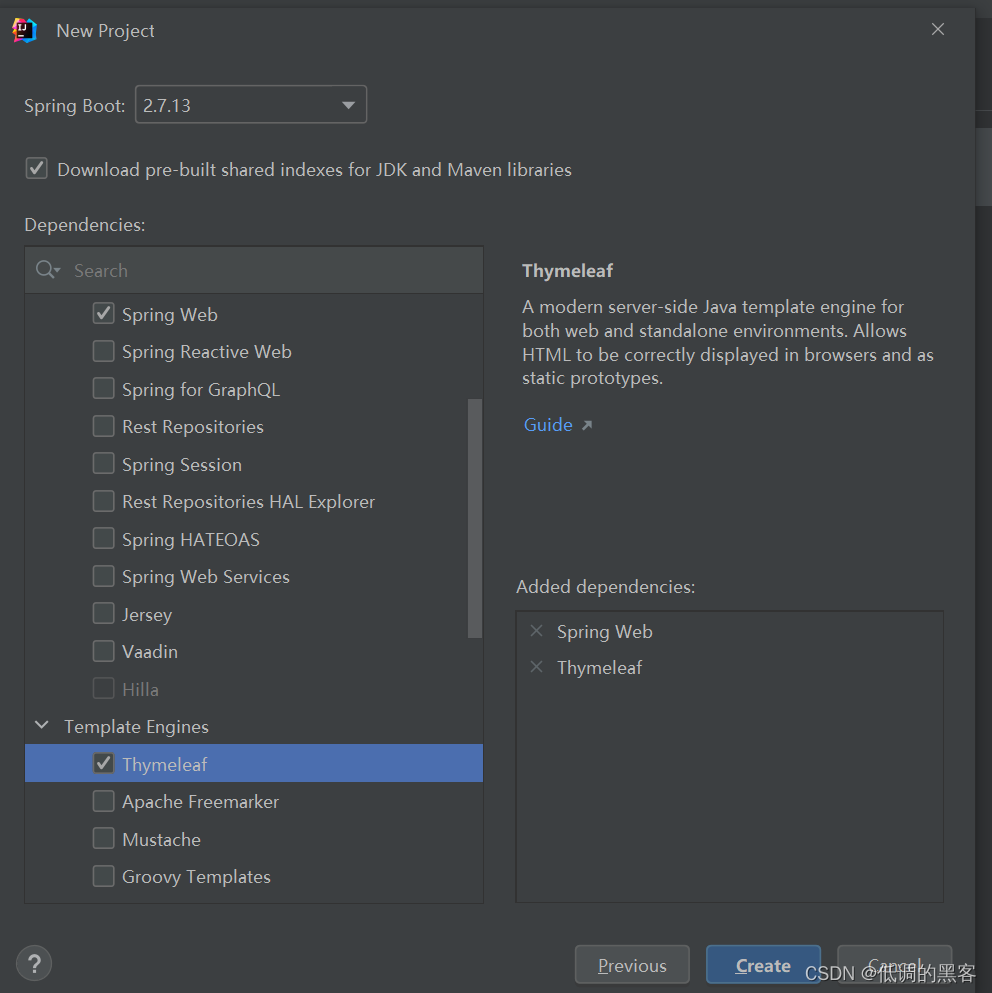This screenshot has height=993, width=992.
Task: Check Groovy Templates
Action: tap(103, 876)
